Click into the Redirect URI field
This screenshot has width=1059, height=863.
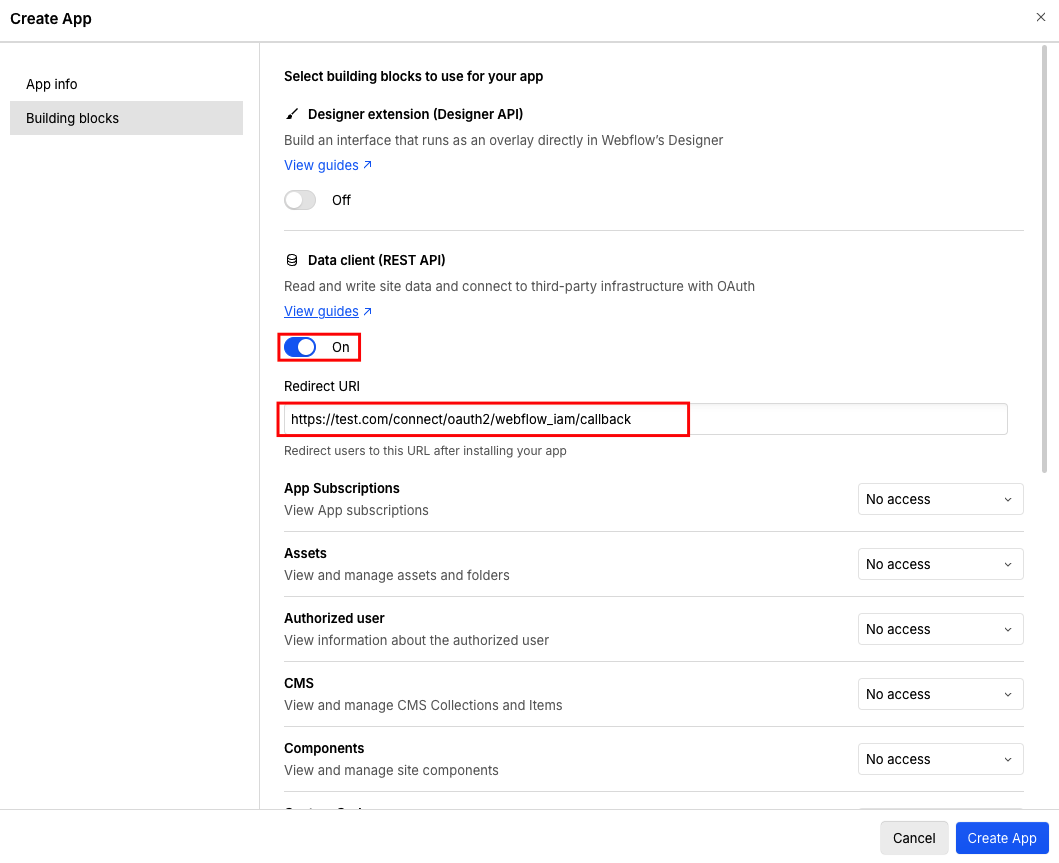tap(645, 419)
